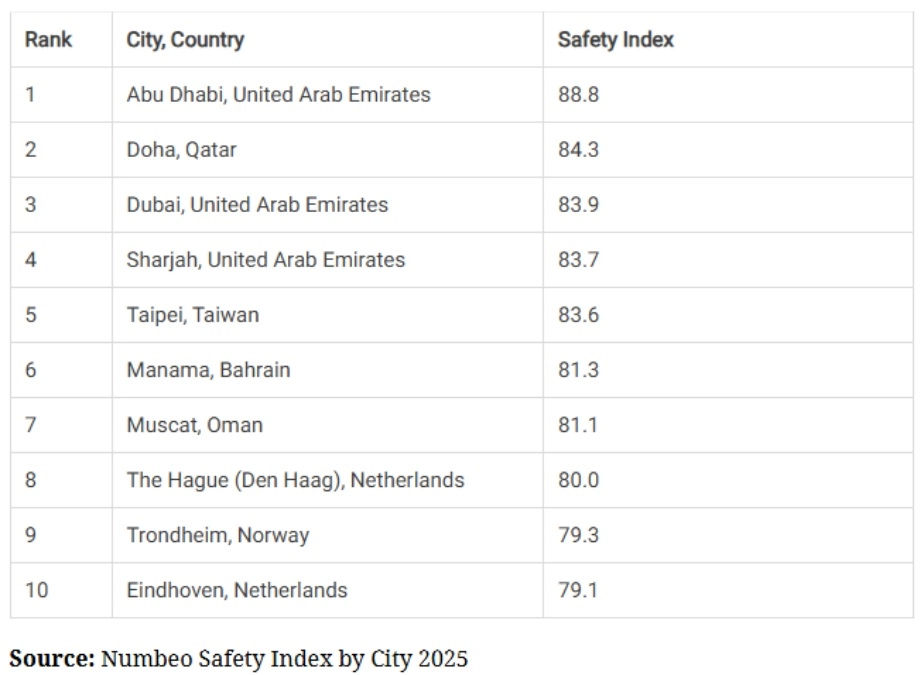The height and width of the screenshot is (675, 924).
Task: Click the 84.3 safety index value
Action: pyautogui.click(x=578, y=150)
